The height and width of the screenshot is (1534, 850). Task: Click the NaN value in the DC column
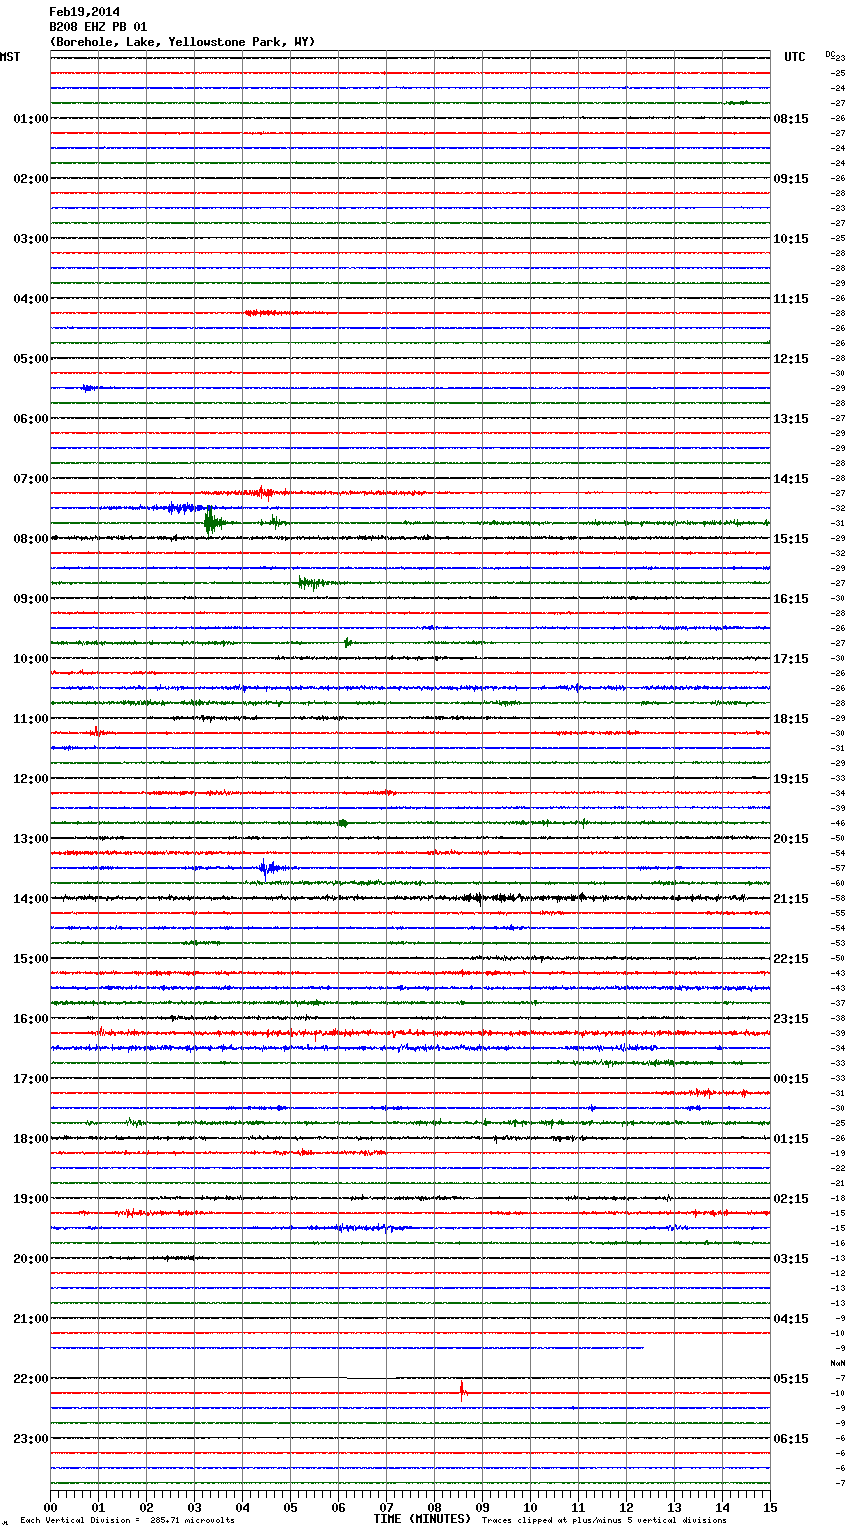pos(838,1363)
